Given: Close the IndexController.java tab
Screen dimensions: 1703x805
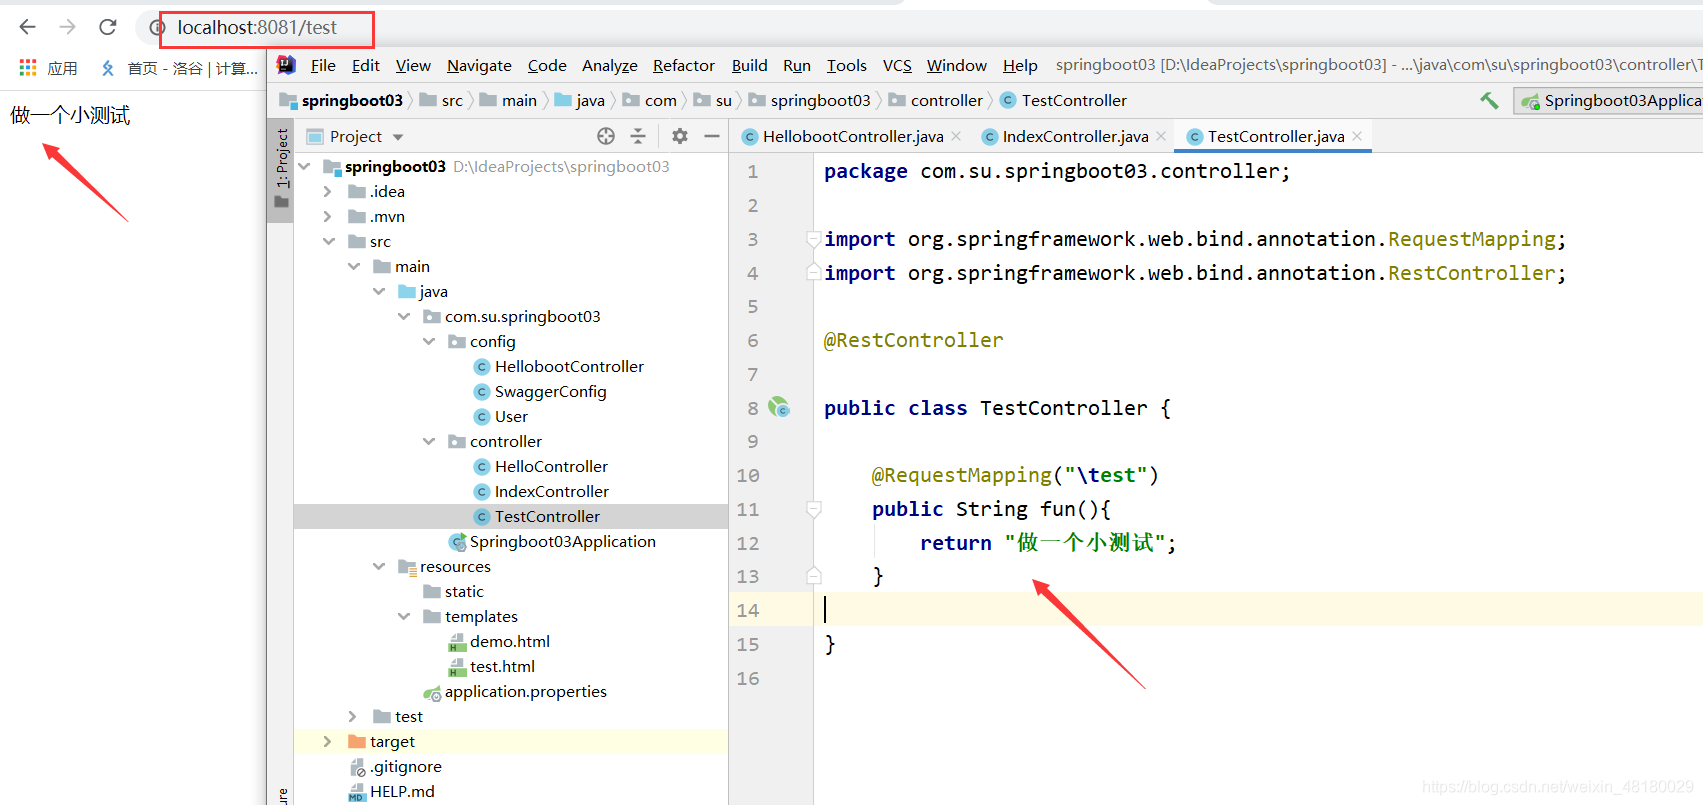Looking at the screenshot, I should tap(1161, 136).
